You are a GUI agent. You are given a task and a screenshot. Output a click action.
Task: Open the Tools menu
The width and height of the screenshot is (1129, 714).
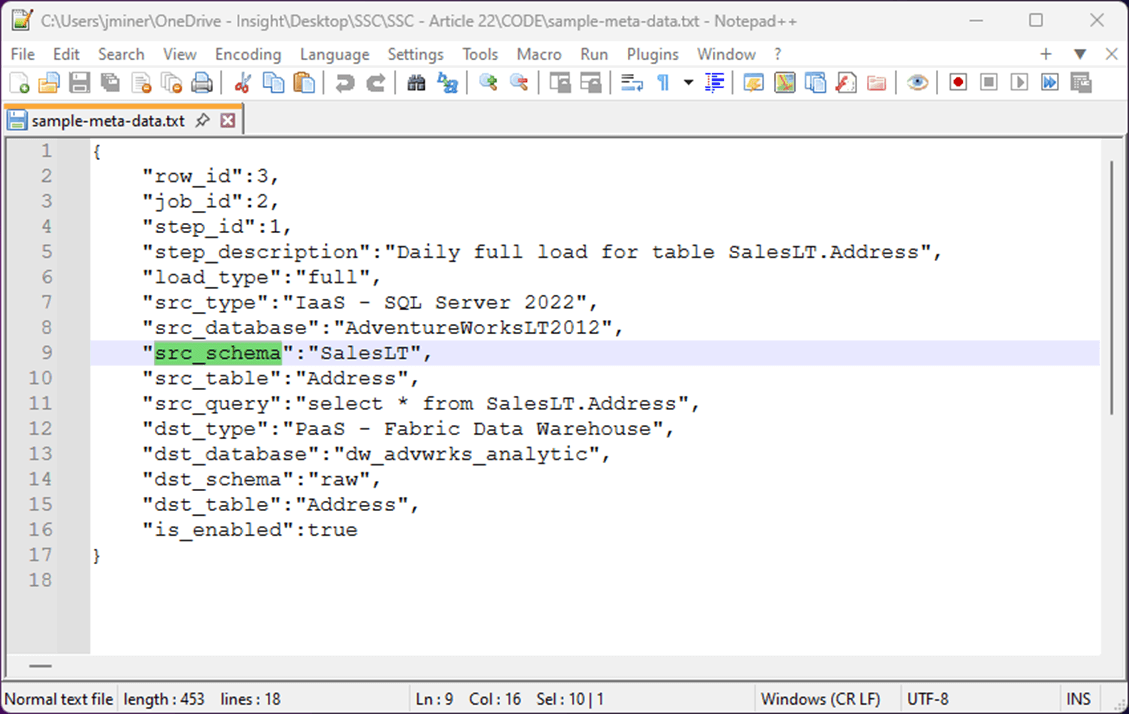click(x=480, y=55)
